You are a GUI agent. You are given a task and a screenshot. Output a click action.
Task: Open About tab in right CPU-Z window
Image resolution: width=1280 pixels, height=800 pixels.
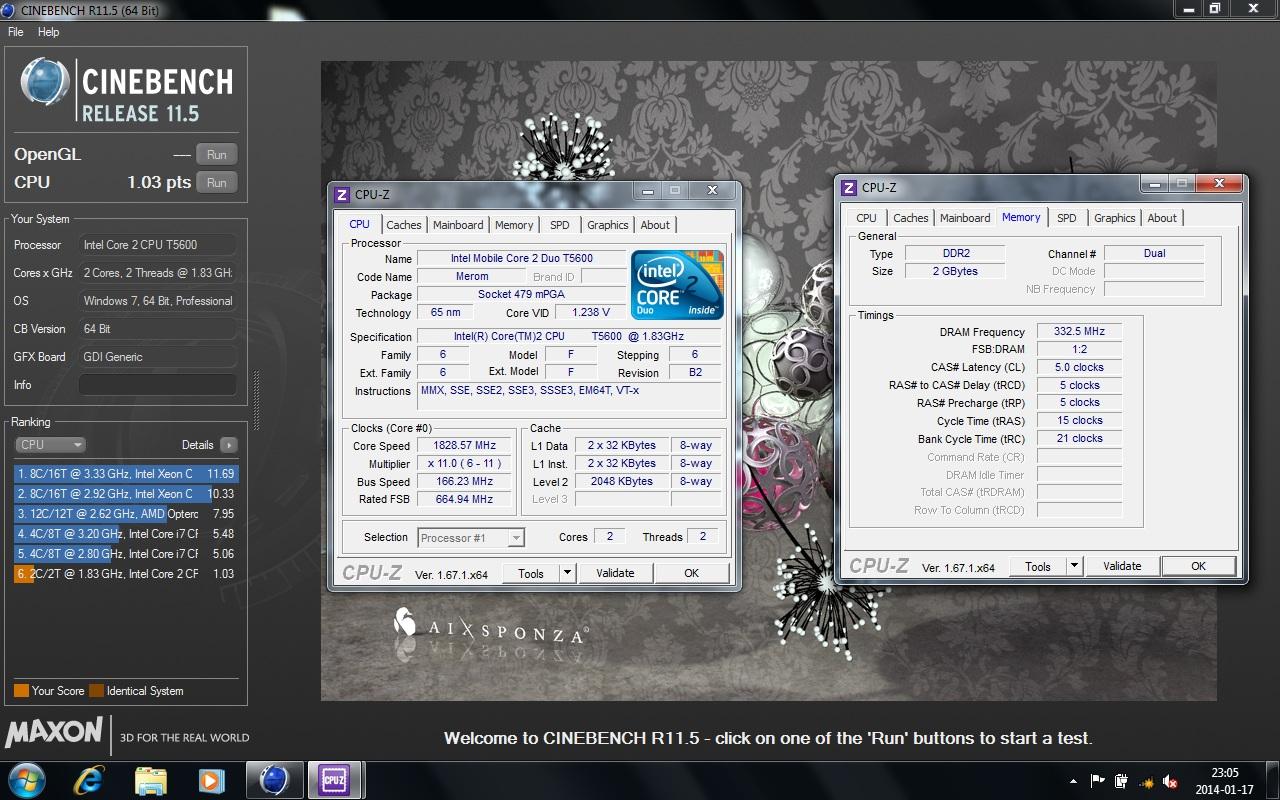click(1162, 218)
